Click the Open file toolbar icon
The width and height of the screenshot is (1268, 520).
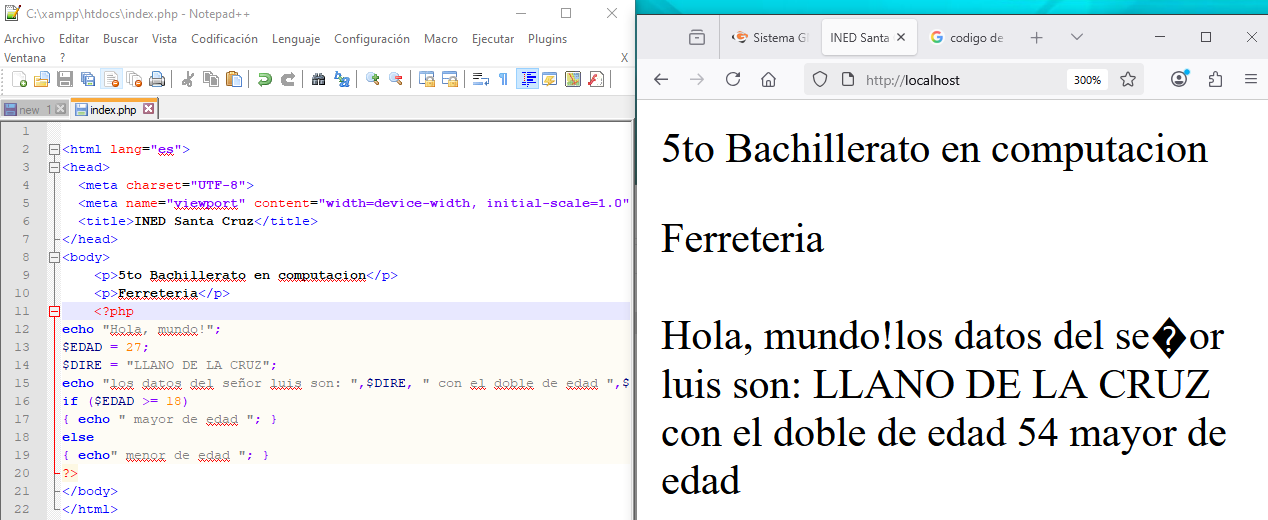pyautogui.click(x=42, y=79)
